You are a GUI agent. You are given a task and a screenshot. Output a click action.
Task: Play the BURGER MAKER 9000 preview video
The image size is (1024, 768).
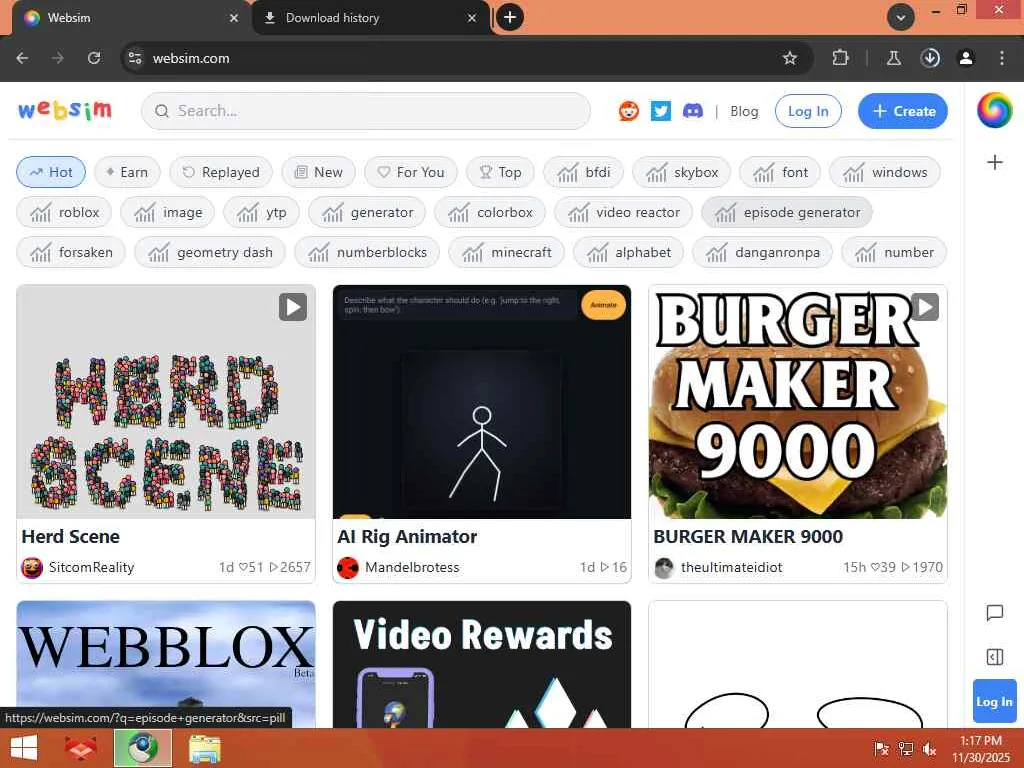coord(925,307)
